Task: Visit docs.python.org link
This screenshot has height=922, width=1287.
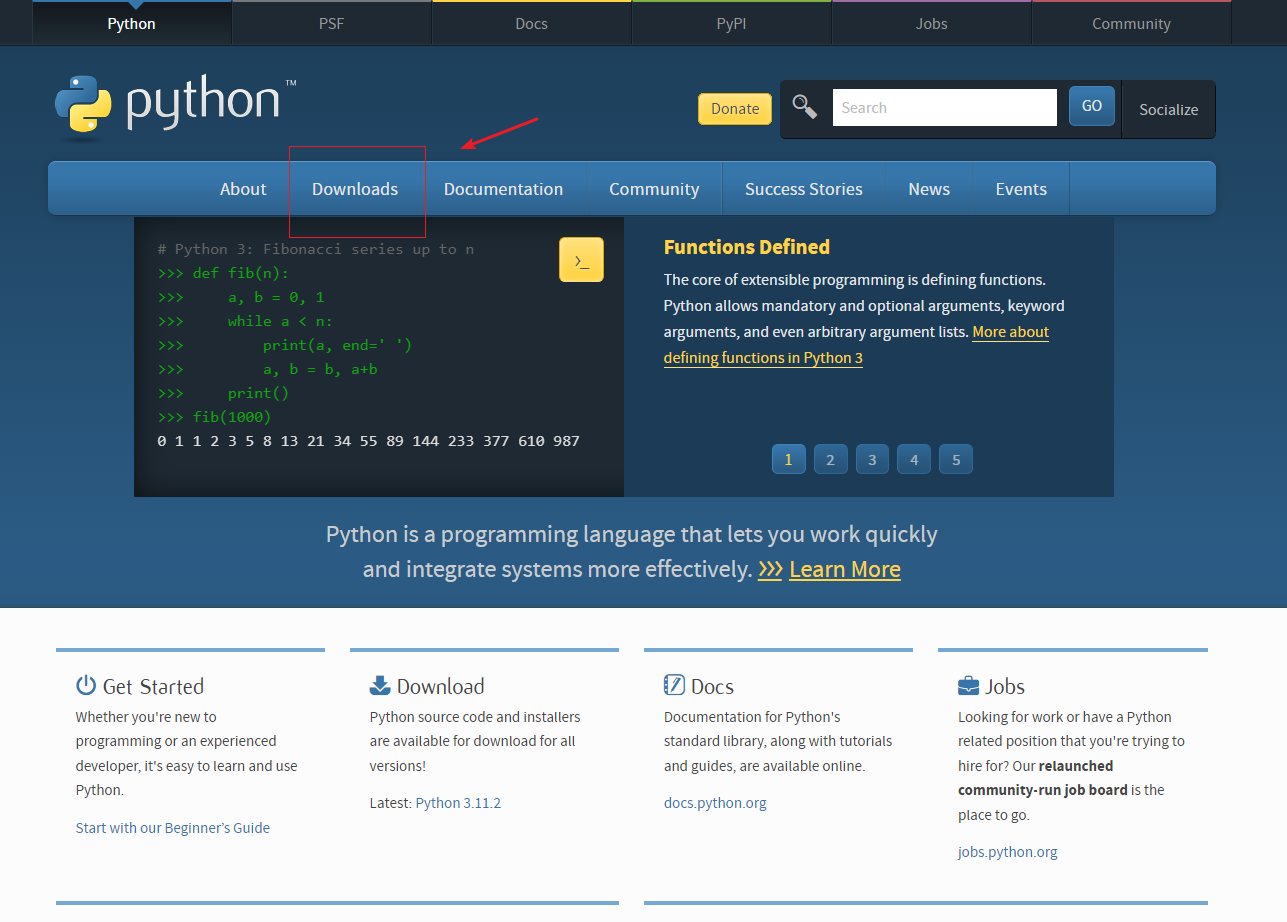Action: click(715, 803)
